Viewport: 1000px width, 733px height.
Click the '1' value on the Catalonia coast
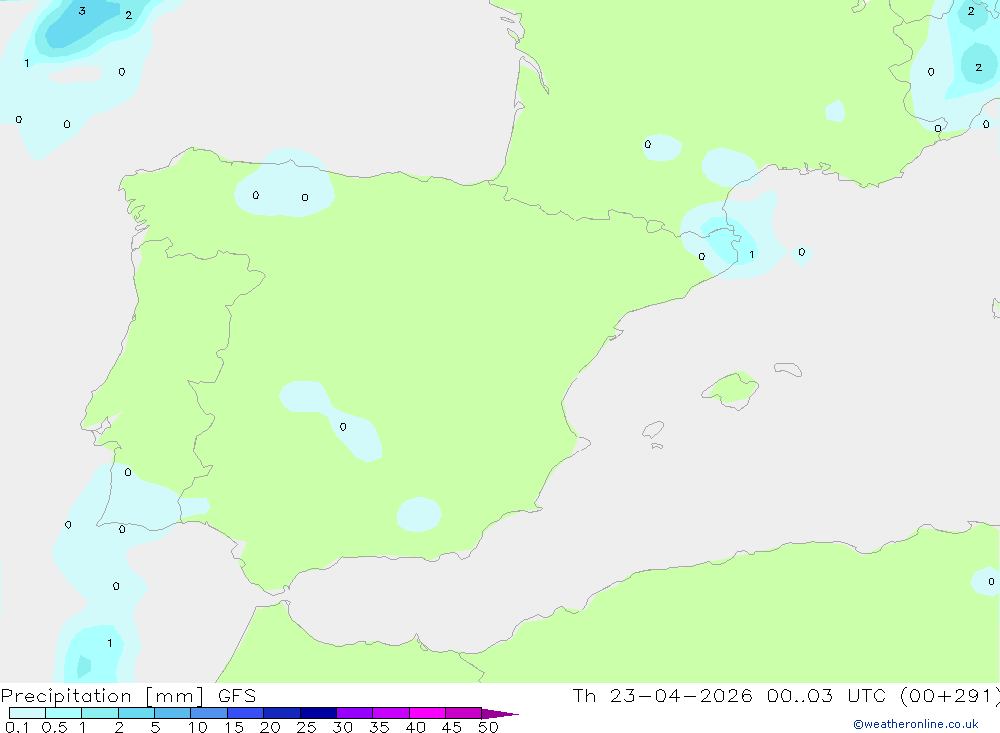(751, 255)
